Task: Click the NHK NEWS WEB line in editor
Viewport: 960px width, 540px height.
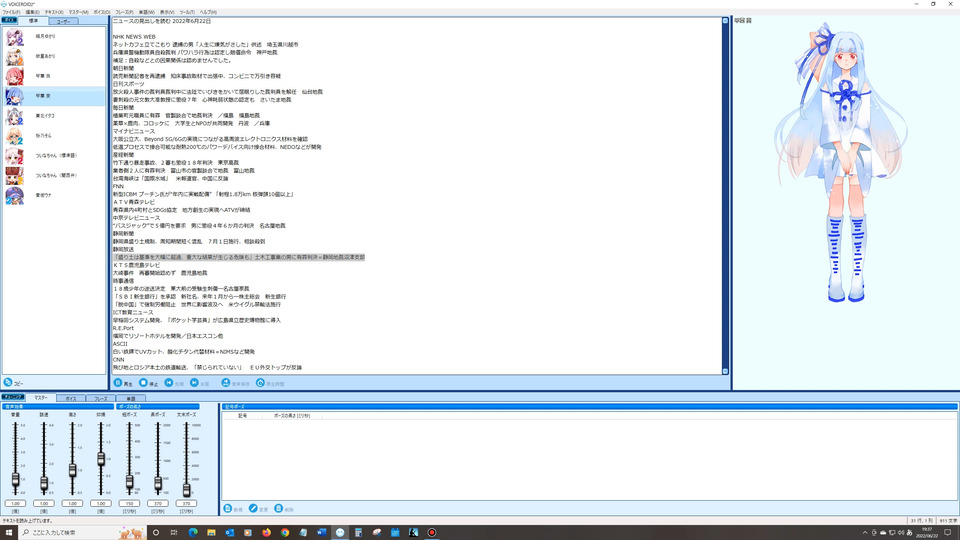Action: pos(134,37)
